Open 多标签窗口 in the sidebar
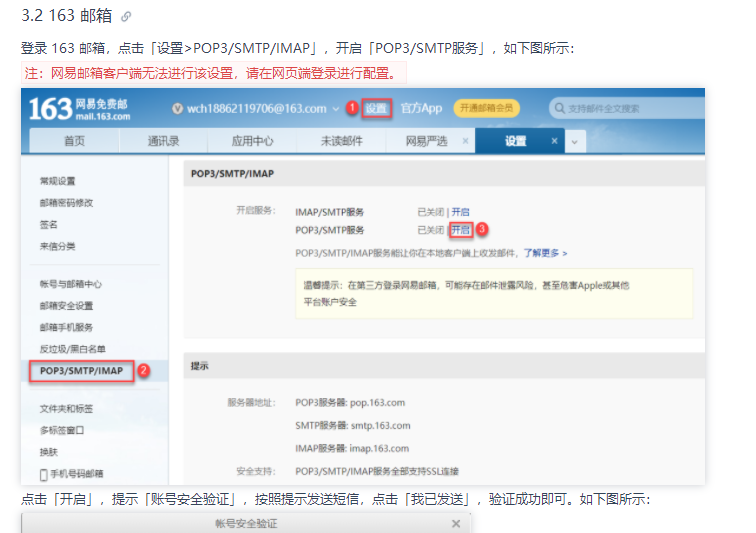 point(62,430)
